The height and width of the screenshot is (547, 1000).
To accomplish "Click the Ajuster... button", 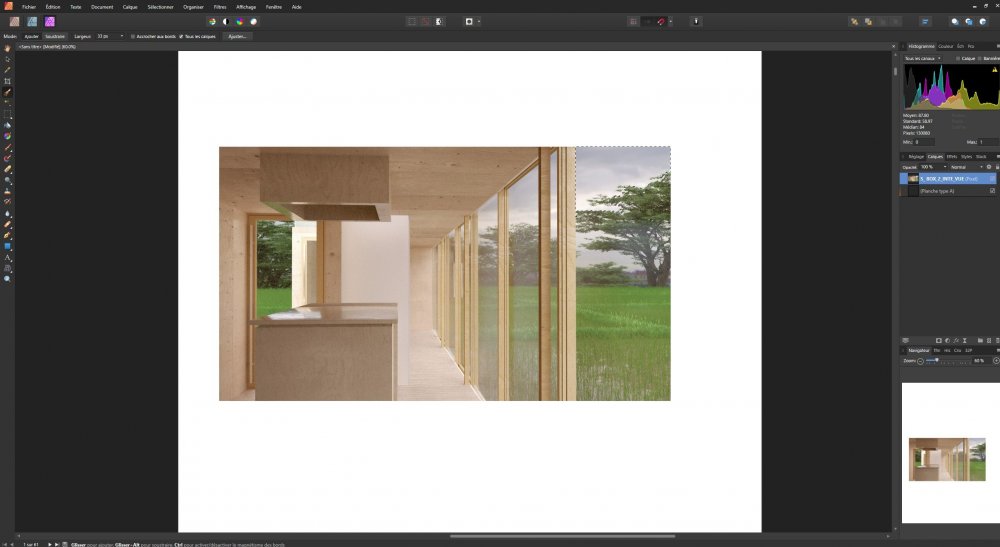I will click(237, 36).
